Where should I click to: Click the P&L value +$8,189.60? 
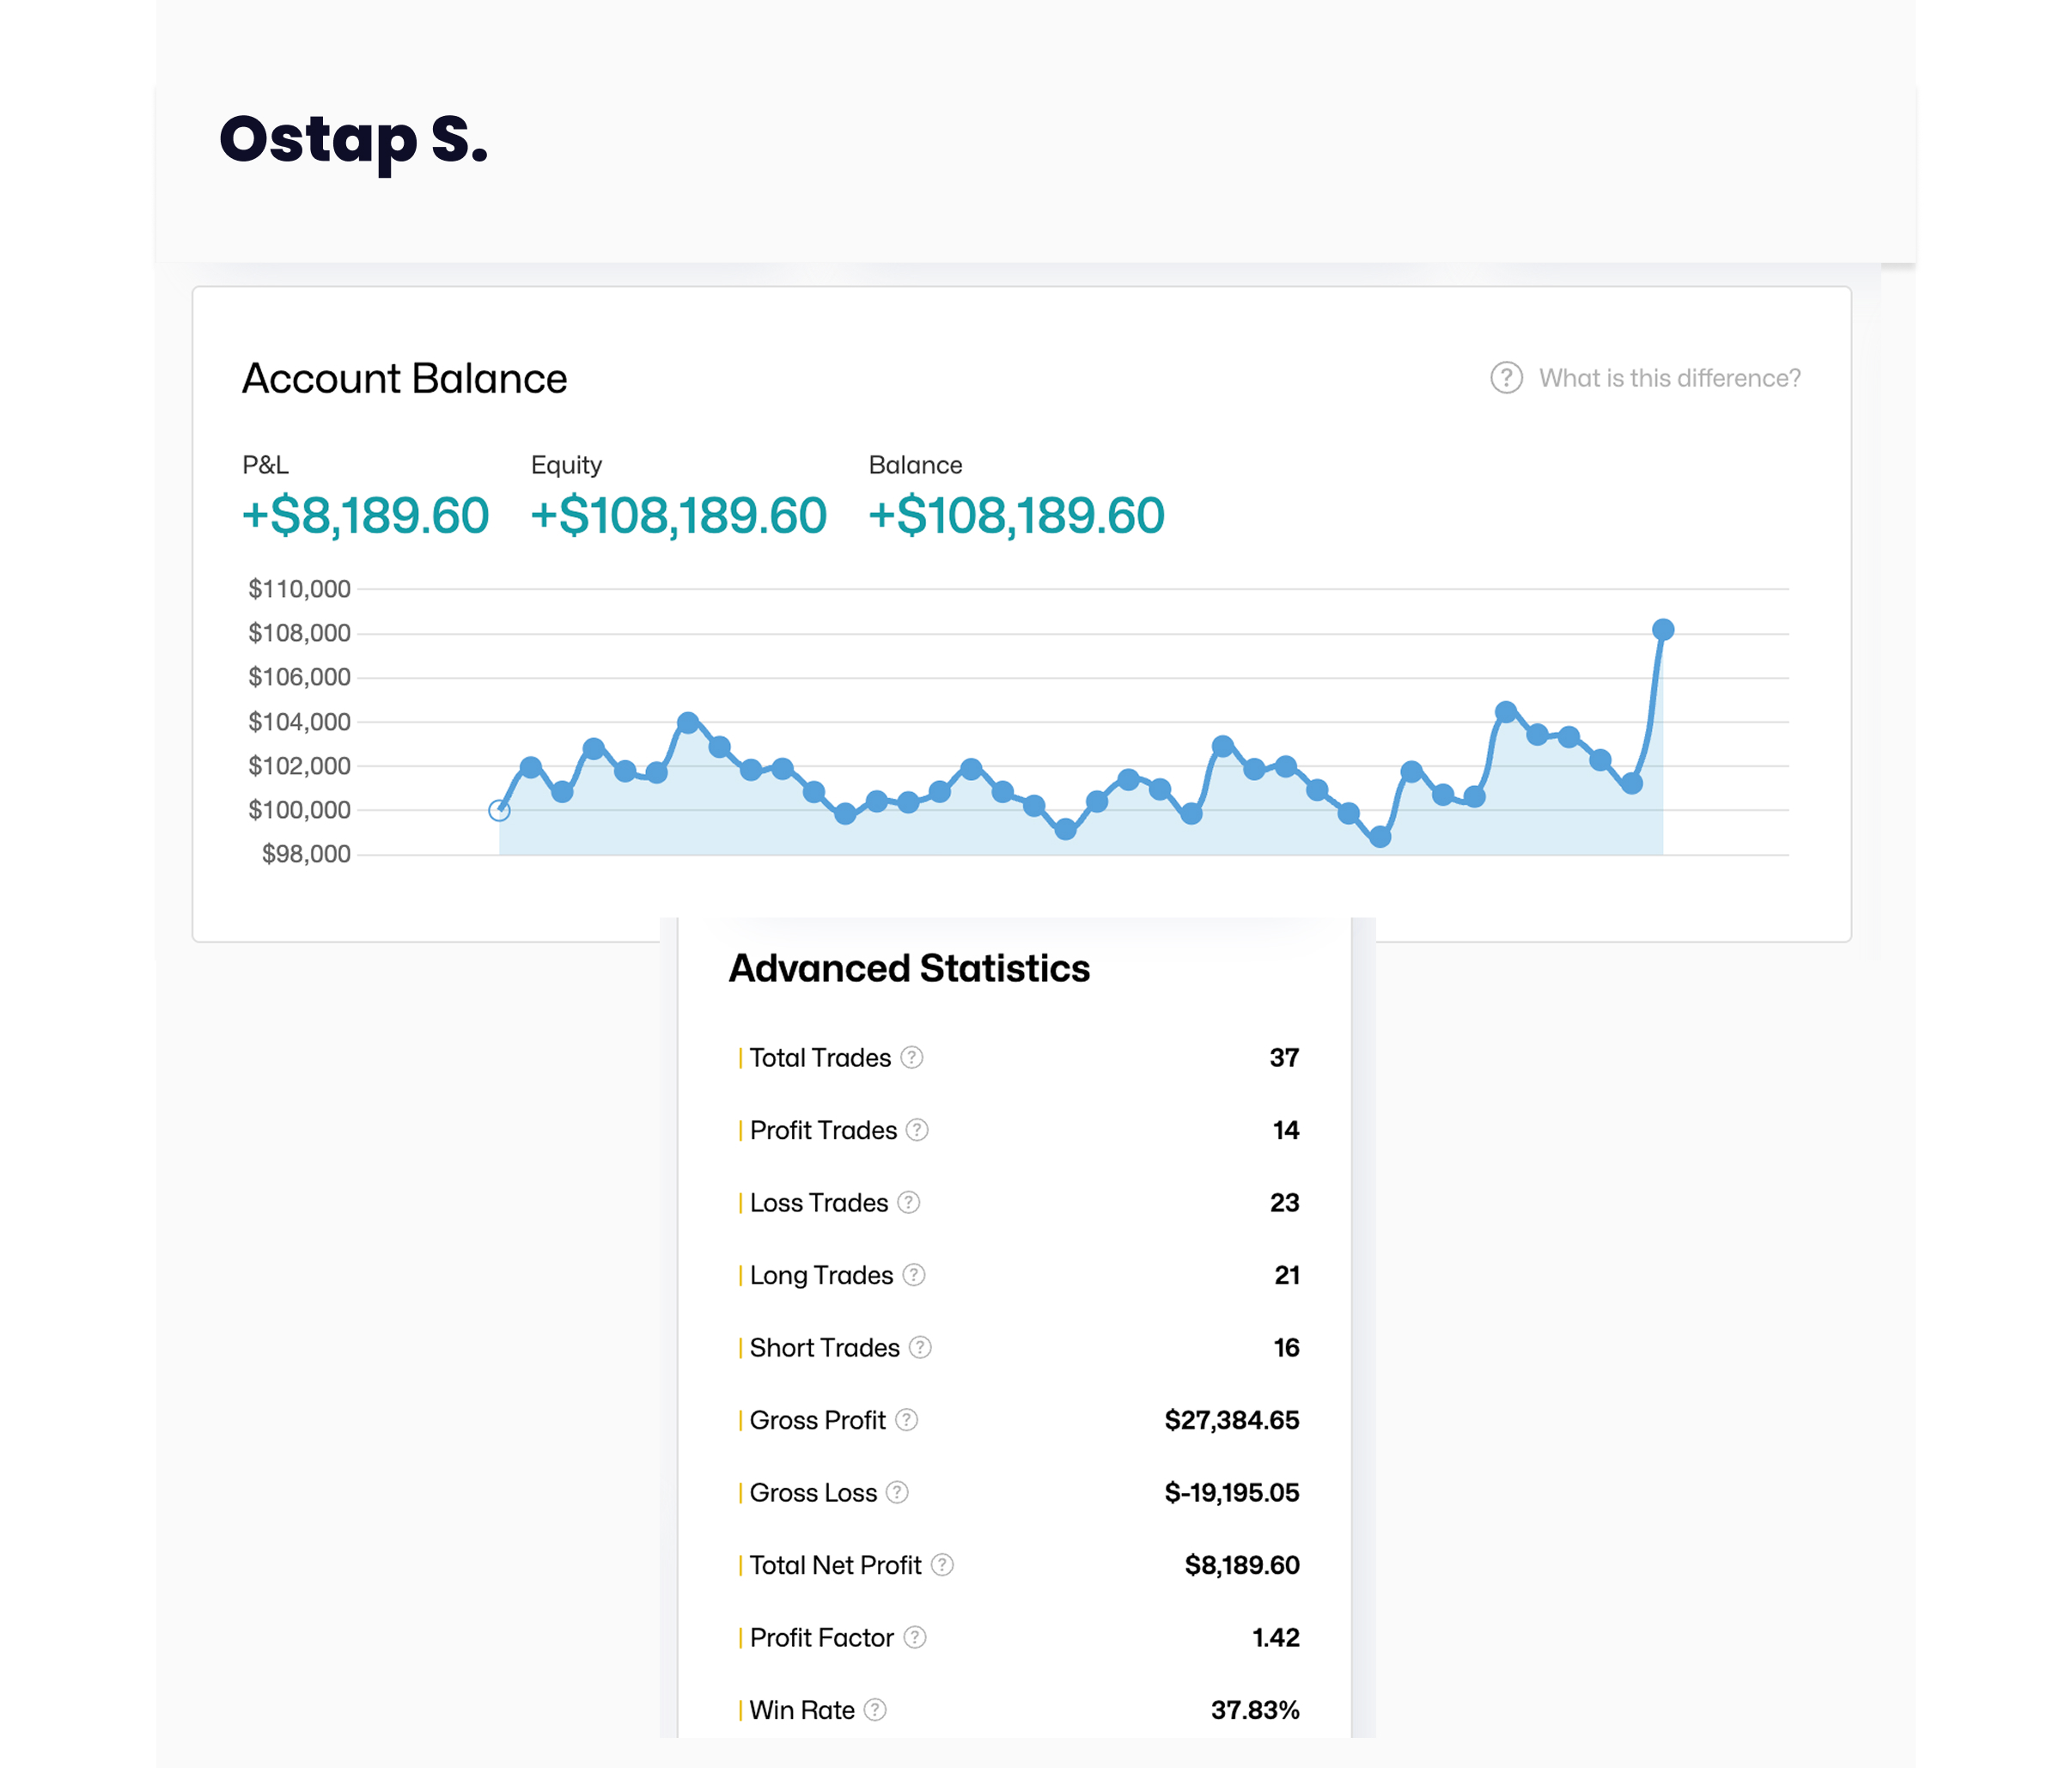tap(365, 516)
